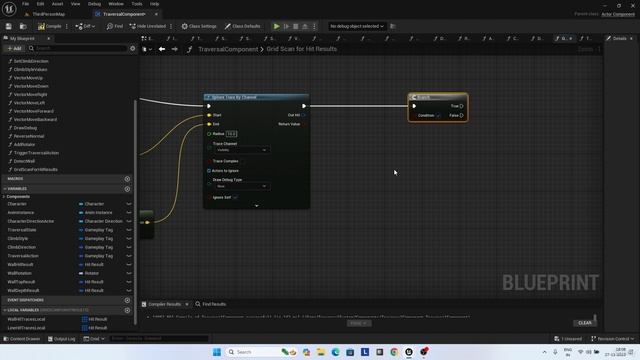Toggle visibility of WallDepthResult variable
This screenshot has height=360, width=640.
tap(129, 291)
